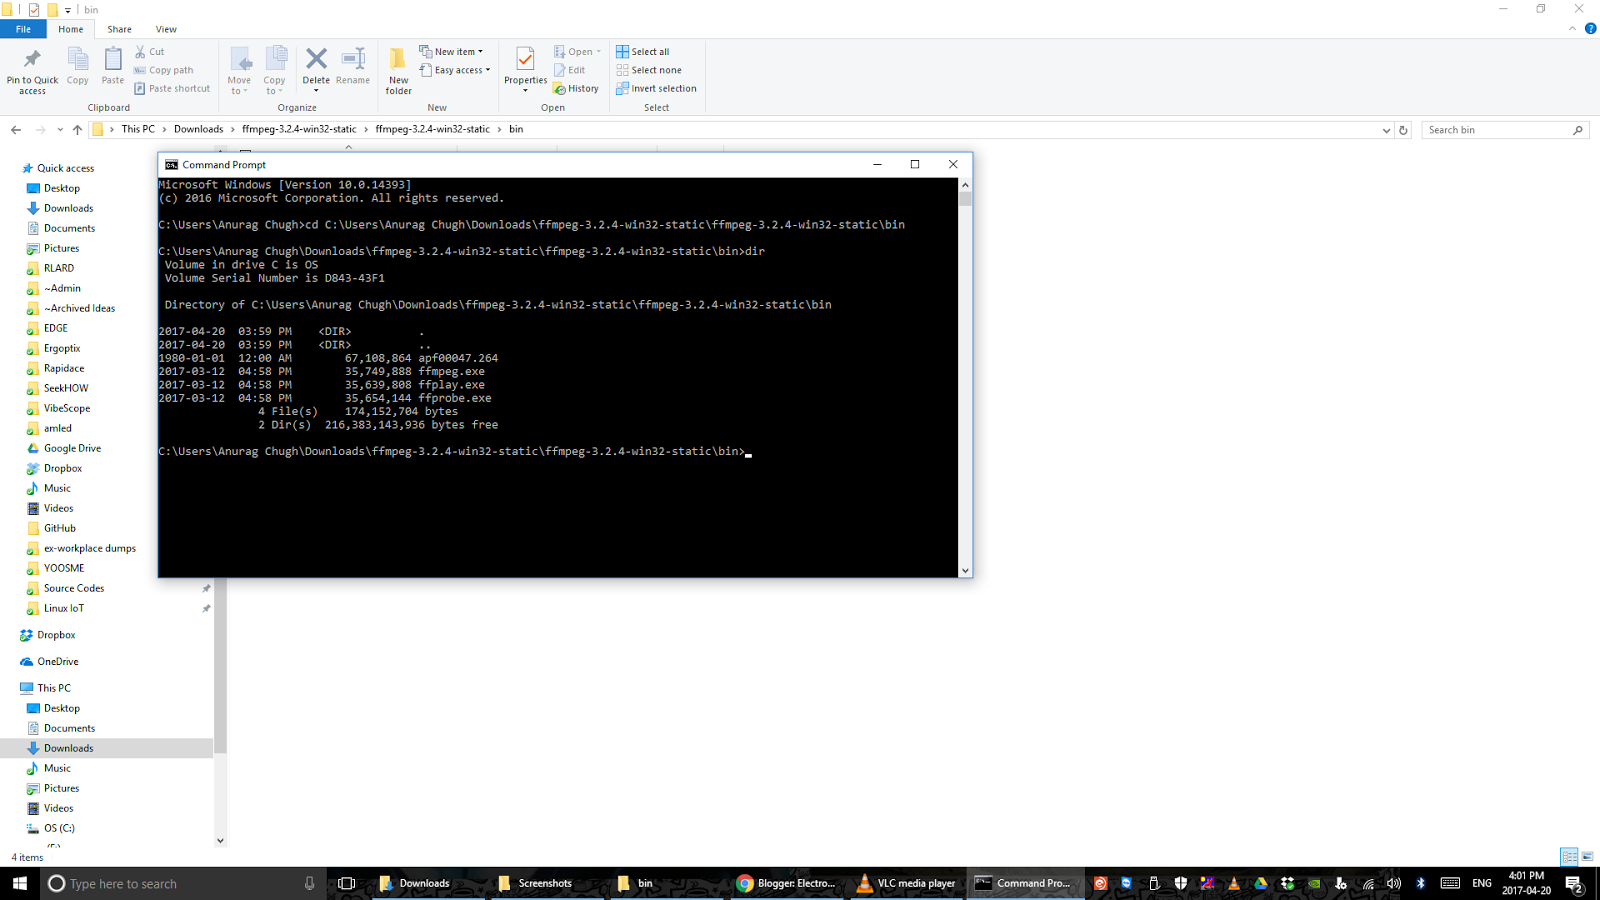Create a New folder from ribbon
The image size is (1600, 900).
click(x=398, y=70)
